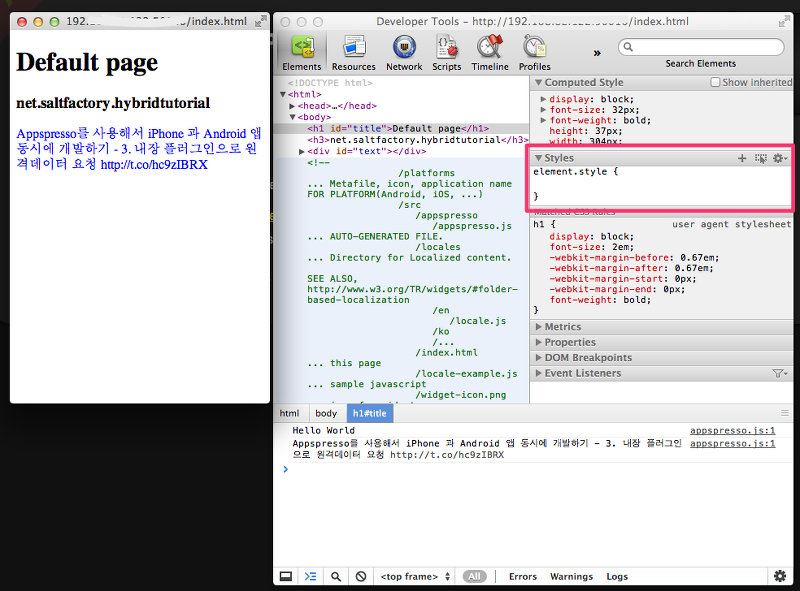
Task: Expand the computed font-weight property
Action: (x=544, y=120)
